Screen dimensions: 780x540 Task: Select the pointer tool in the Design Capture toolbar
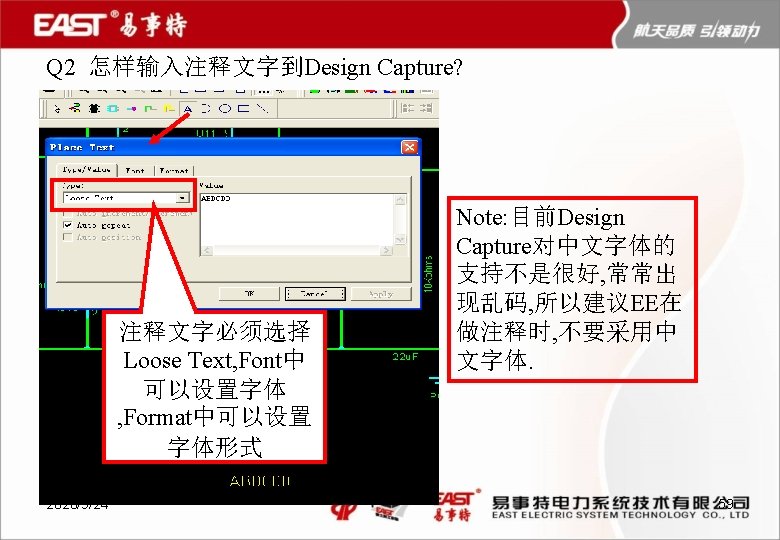(57, 108)
